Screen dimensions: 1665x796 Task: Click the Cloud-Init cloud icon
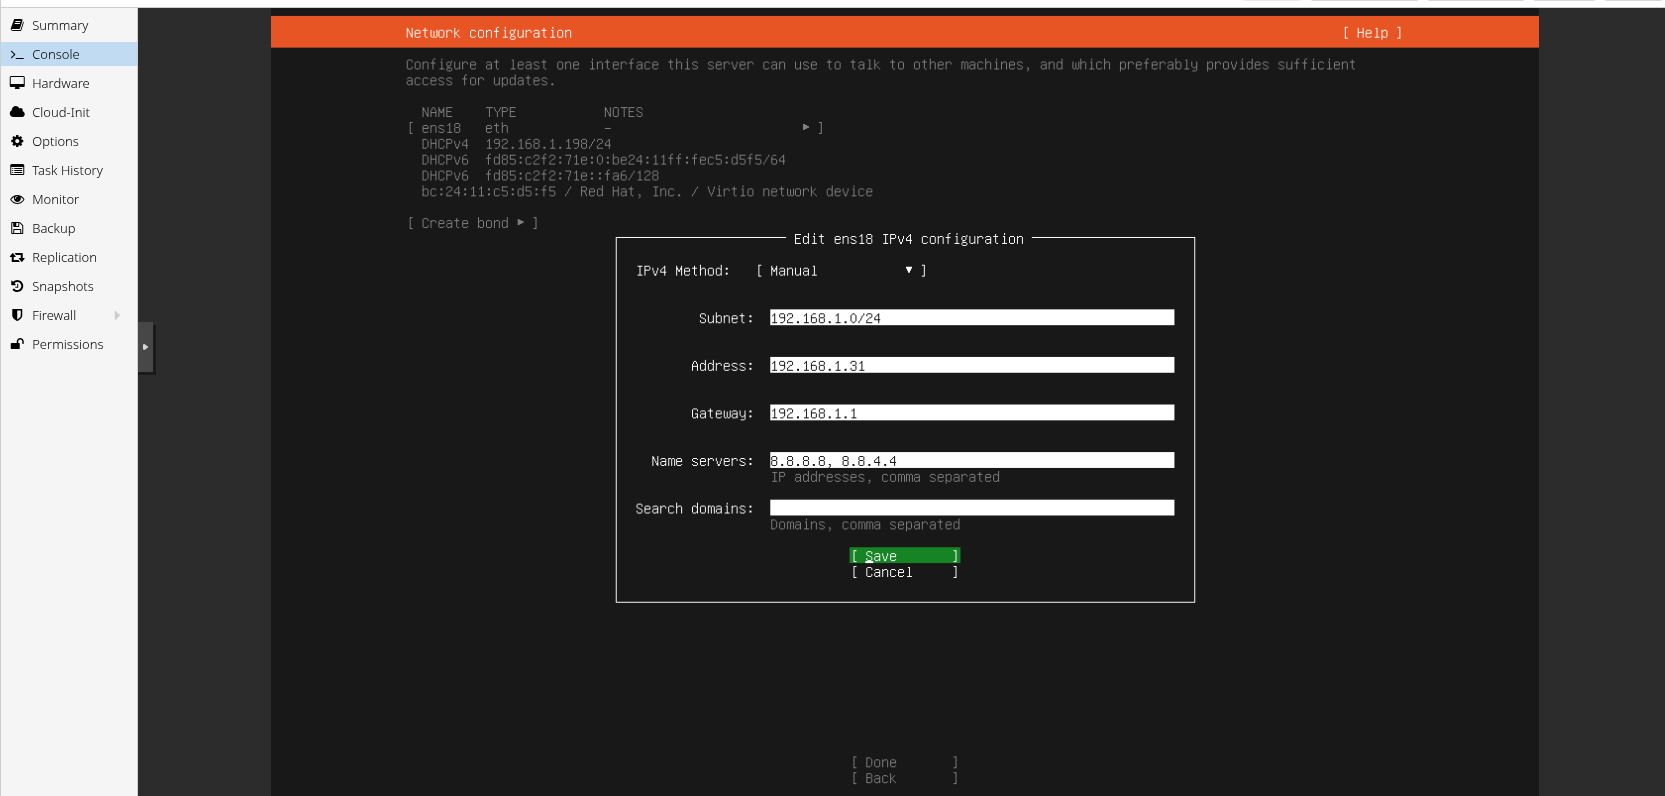[17, 112]
